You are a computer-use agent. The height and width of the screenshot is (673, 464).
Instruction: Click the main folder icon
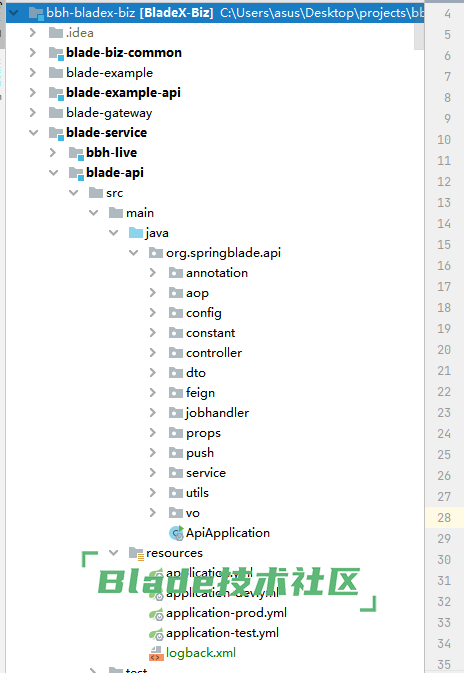click(x=116, y=212)
